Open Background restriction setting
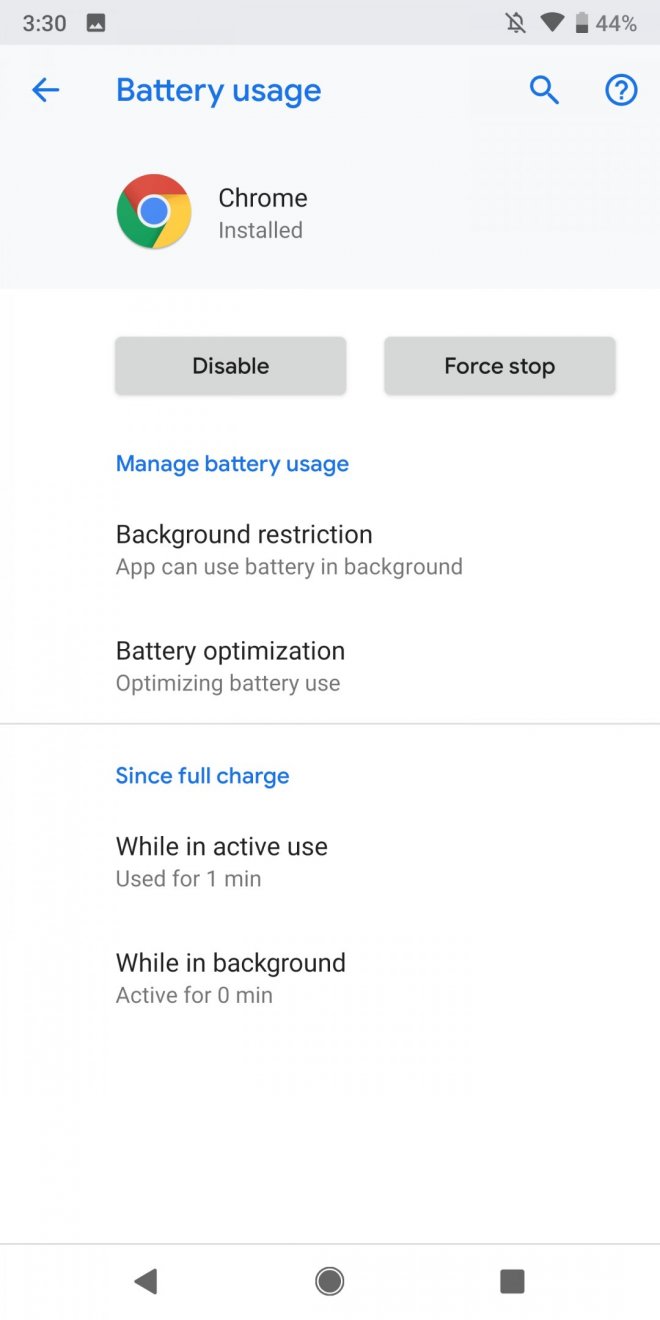Screen dimensions: 660x1320 (289, 549)
